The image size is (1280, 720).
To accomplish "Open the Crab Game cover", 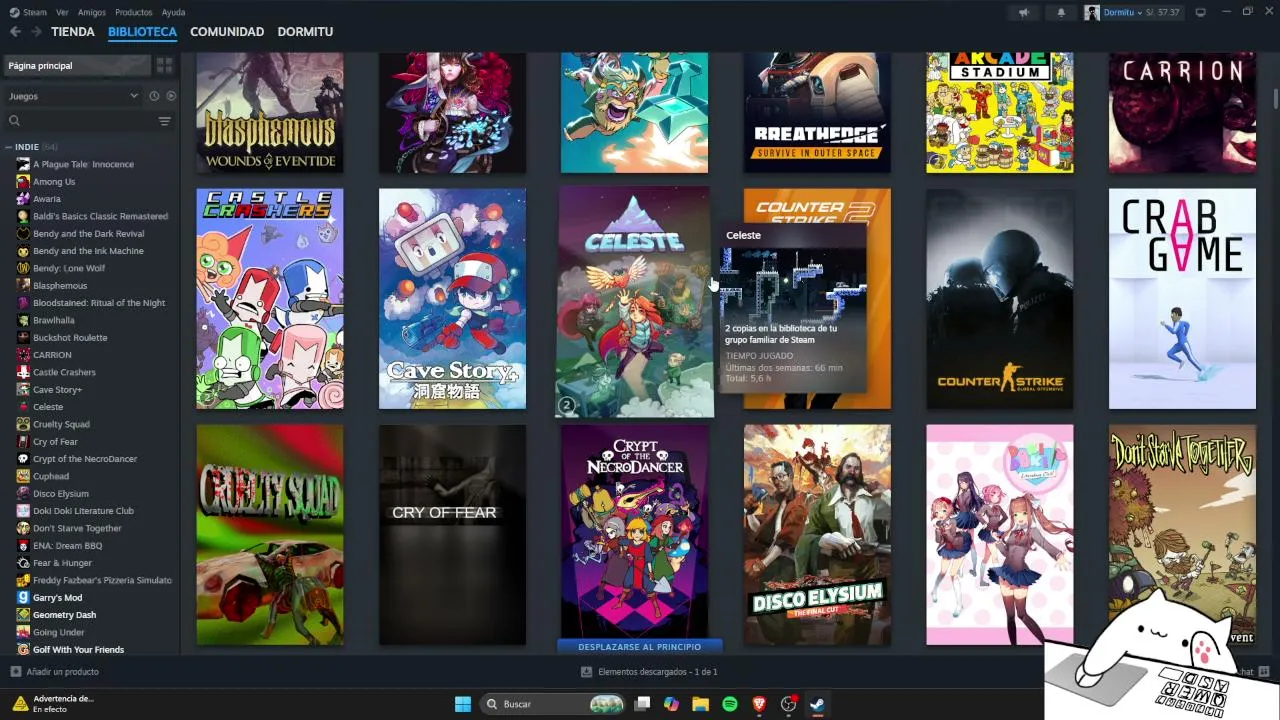I will tap(1182, 299).
